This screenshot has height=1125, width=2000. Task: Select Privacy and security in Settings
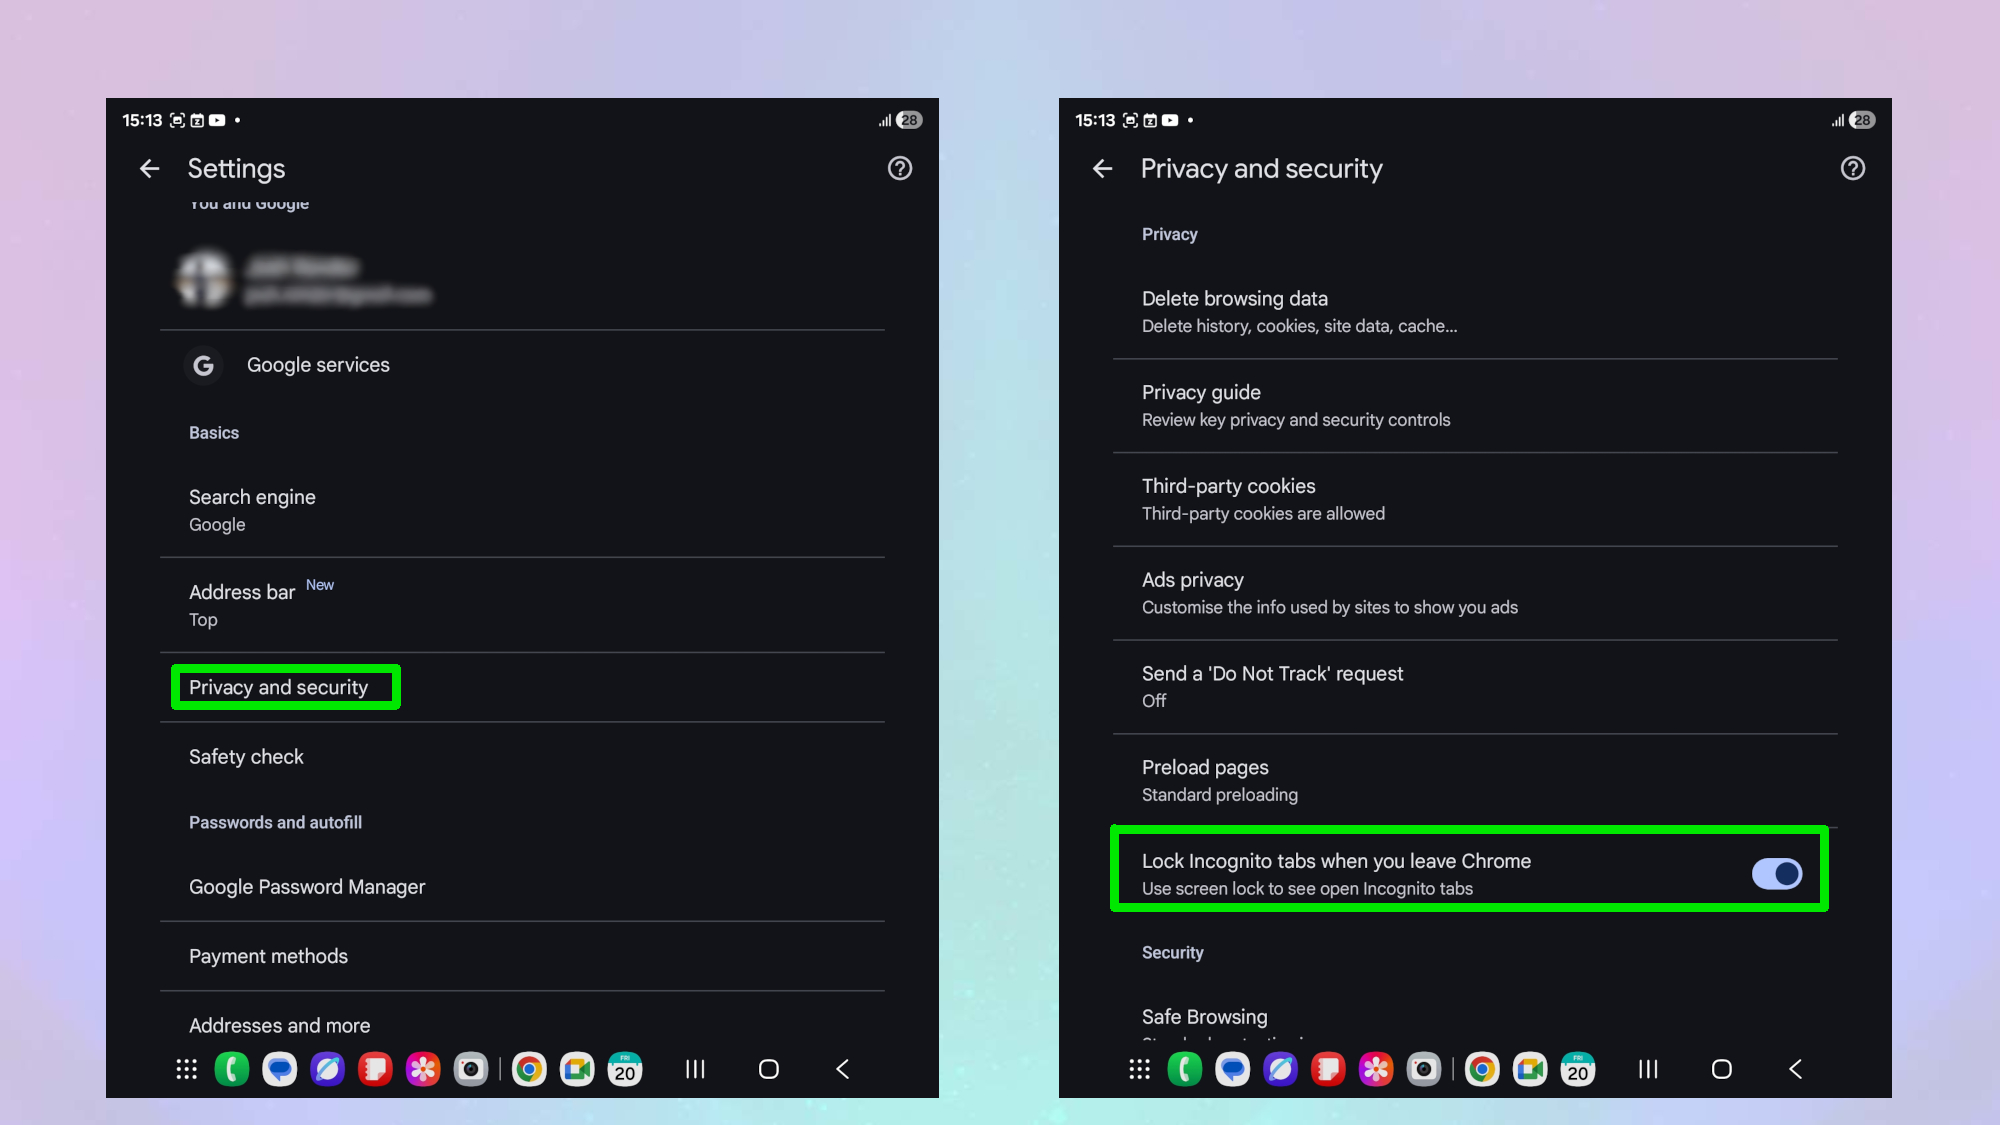278,687
